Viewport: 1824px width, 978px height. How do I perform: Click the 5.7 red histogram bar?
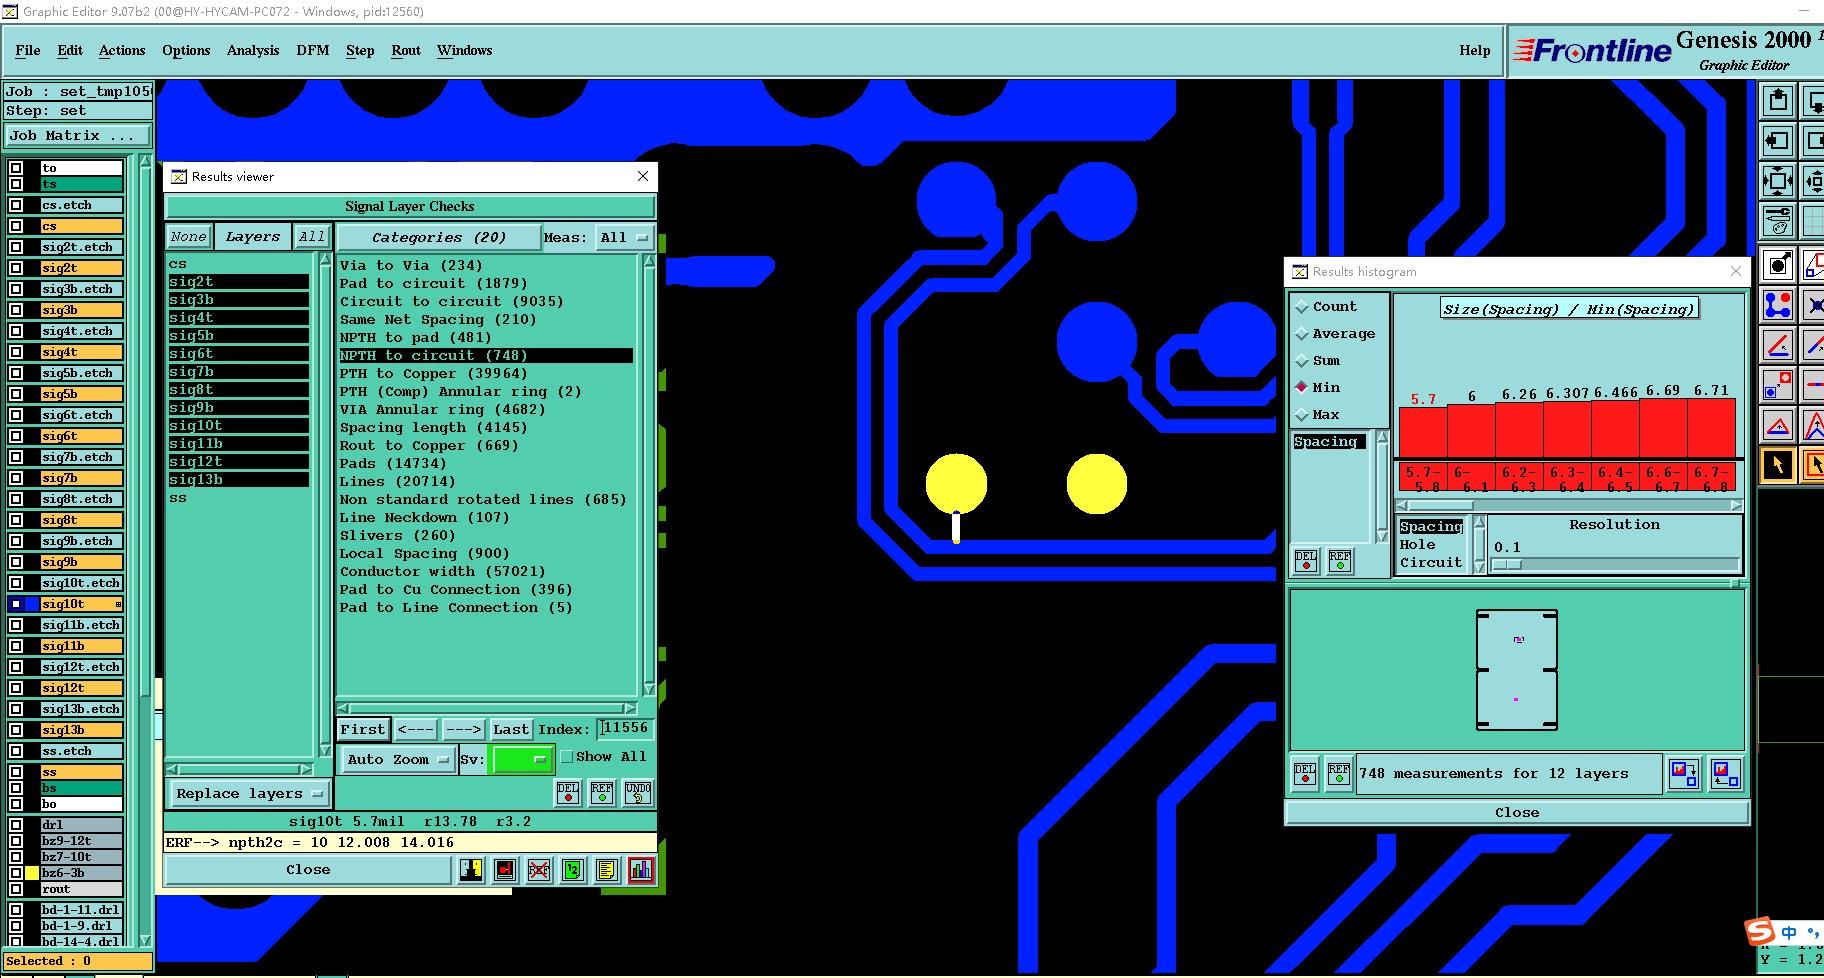pos(1423,431)
